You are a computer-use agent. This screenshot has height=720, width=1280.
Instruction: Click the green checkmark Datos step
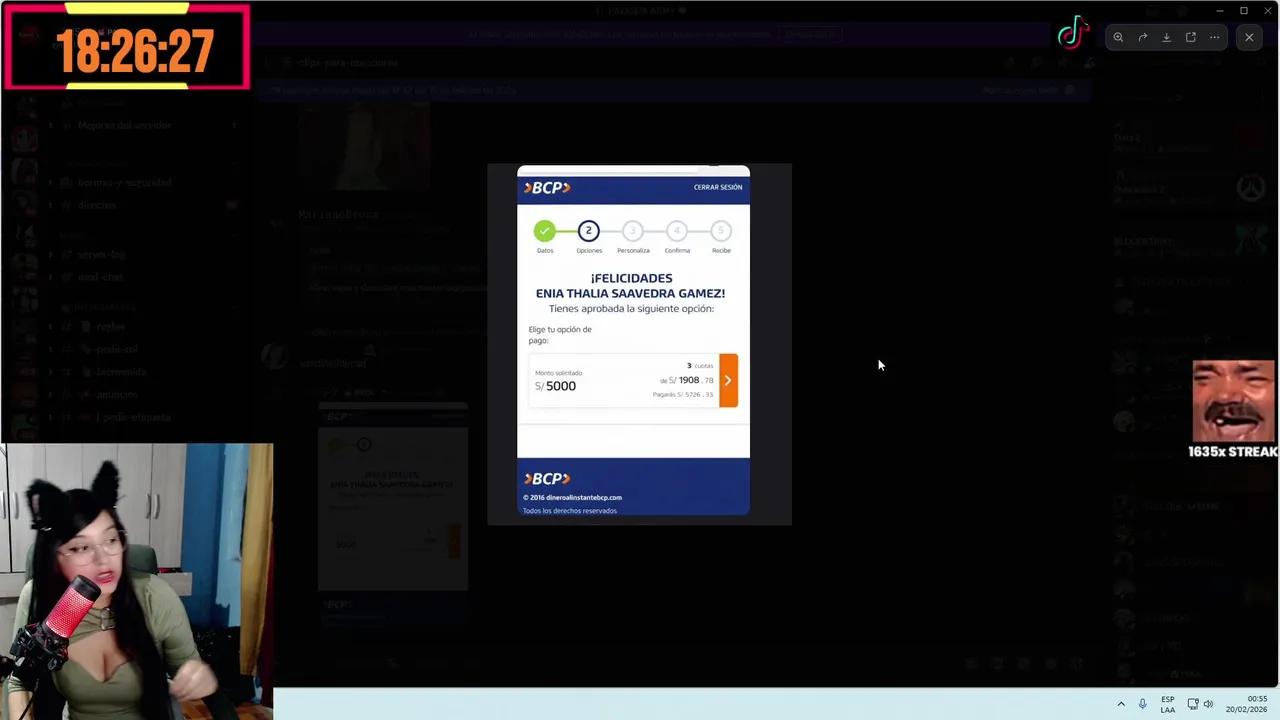(x=544, y=231)
